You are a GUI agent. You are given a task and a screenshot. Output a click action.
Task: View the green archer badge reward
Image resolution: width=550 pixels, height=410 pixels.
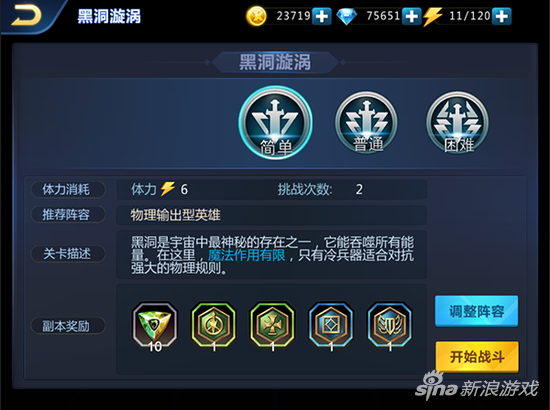(x=214, y=325)
